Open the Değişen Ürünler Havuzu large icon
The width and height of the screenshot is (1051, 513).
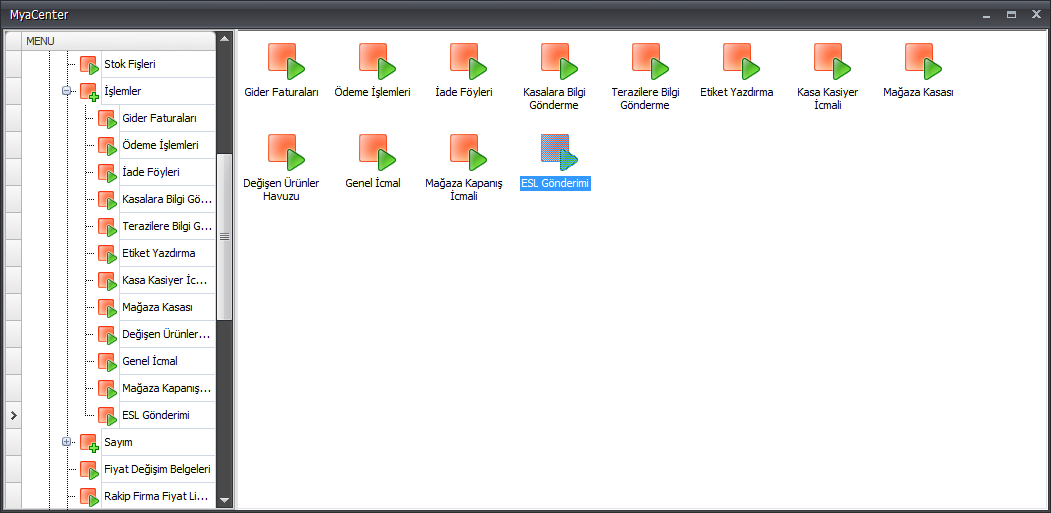286,152
